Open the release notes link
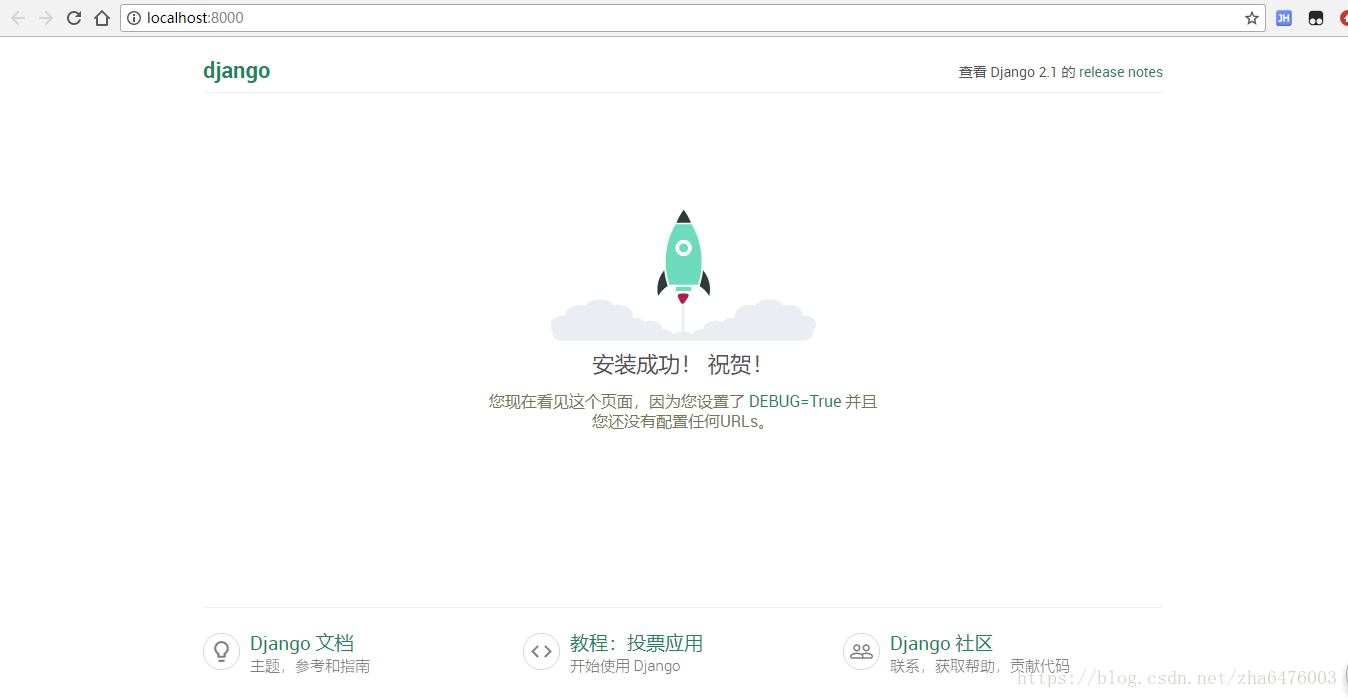The image size is (1348, 698). point(1121,72)
